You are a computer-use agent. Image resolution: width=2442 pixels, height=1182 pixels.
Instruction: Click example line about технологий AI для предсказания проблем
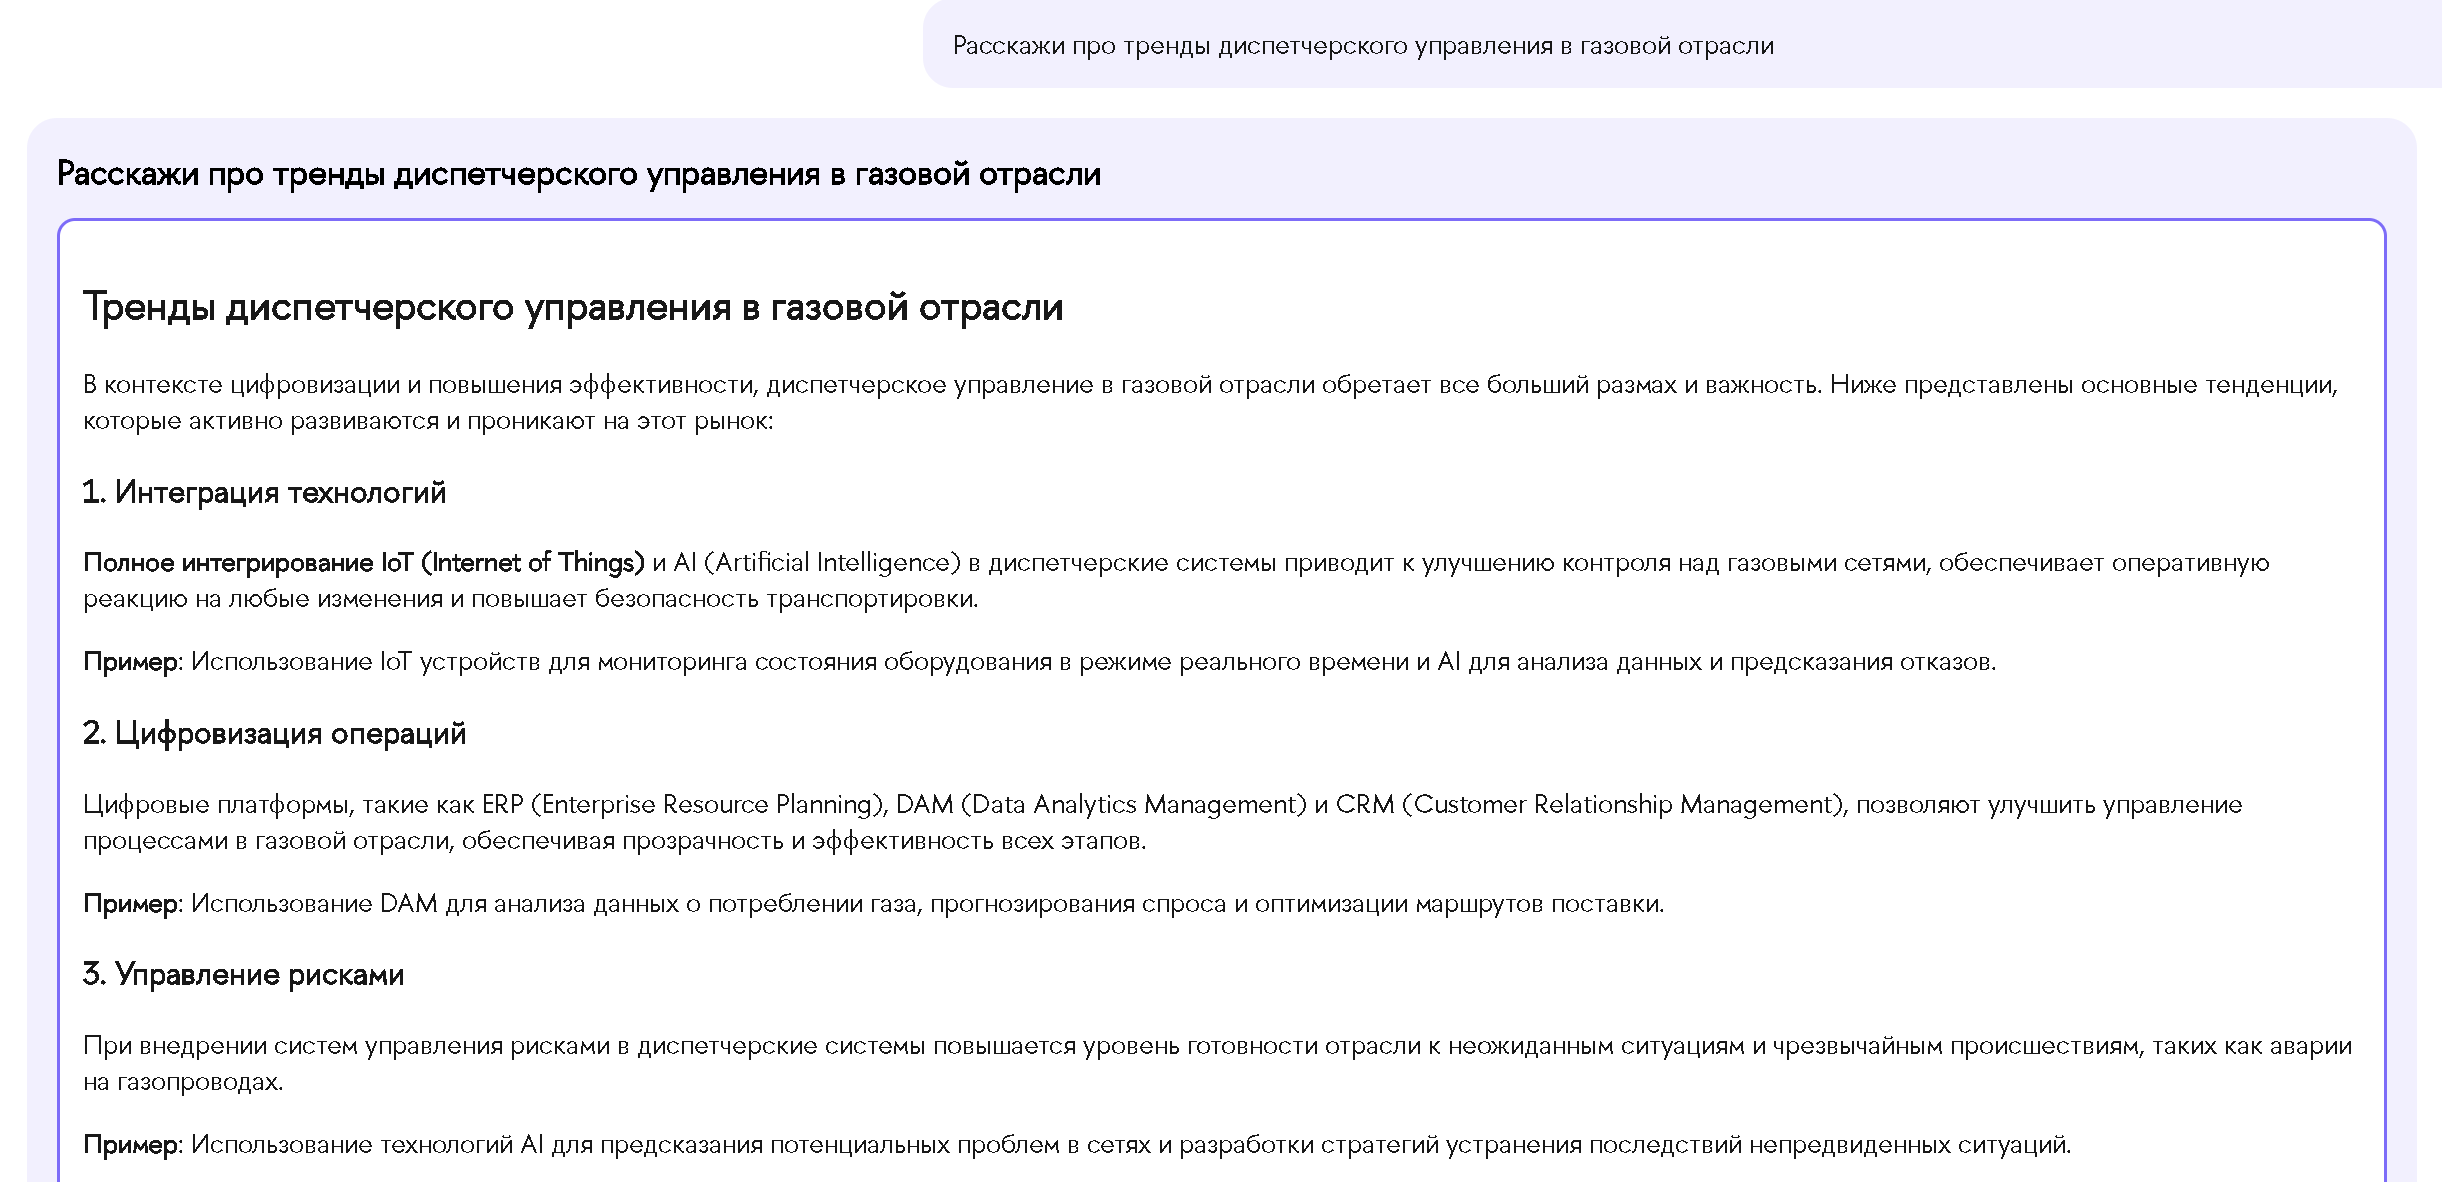pos(1077,1144)
